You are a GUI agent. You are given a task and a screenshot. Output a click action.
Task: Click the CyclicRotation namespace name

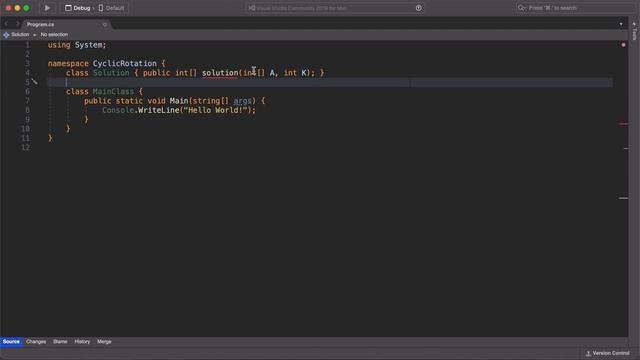coord(124,64)
